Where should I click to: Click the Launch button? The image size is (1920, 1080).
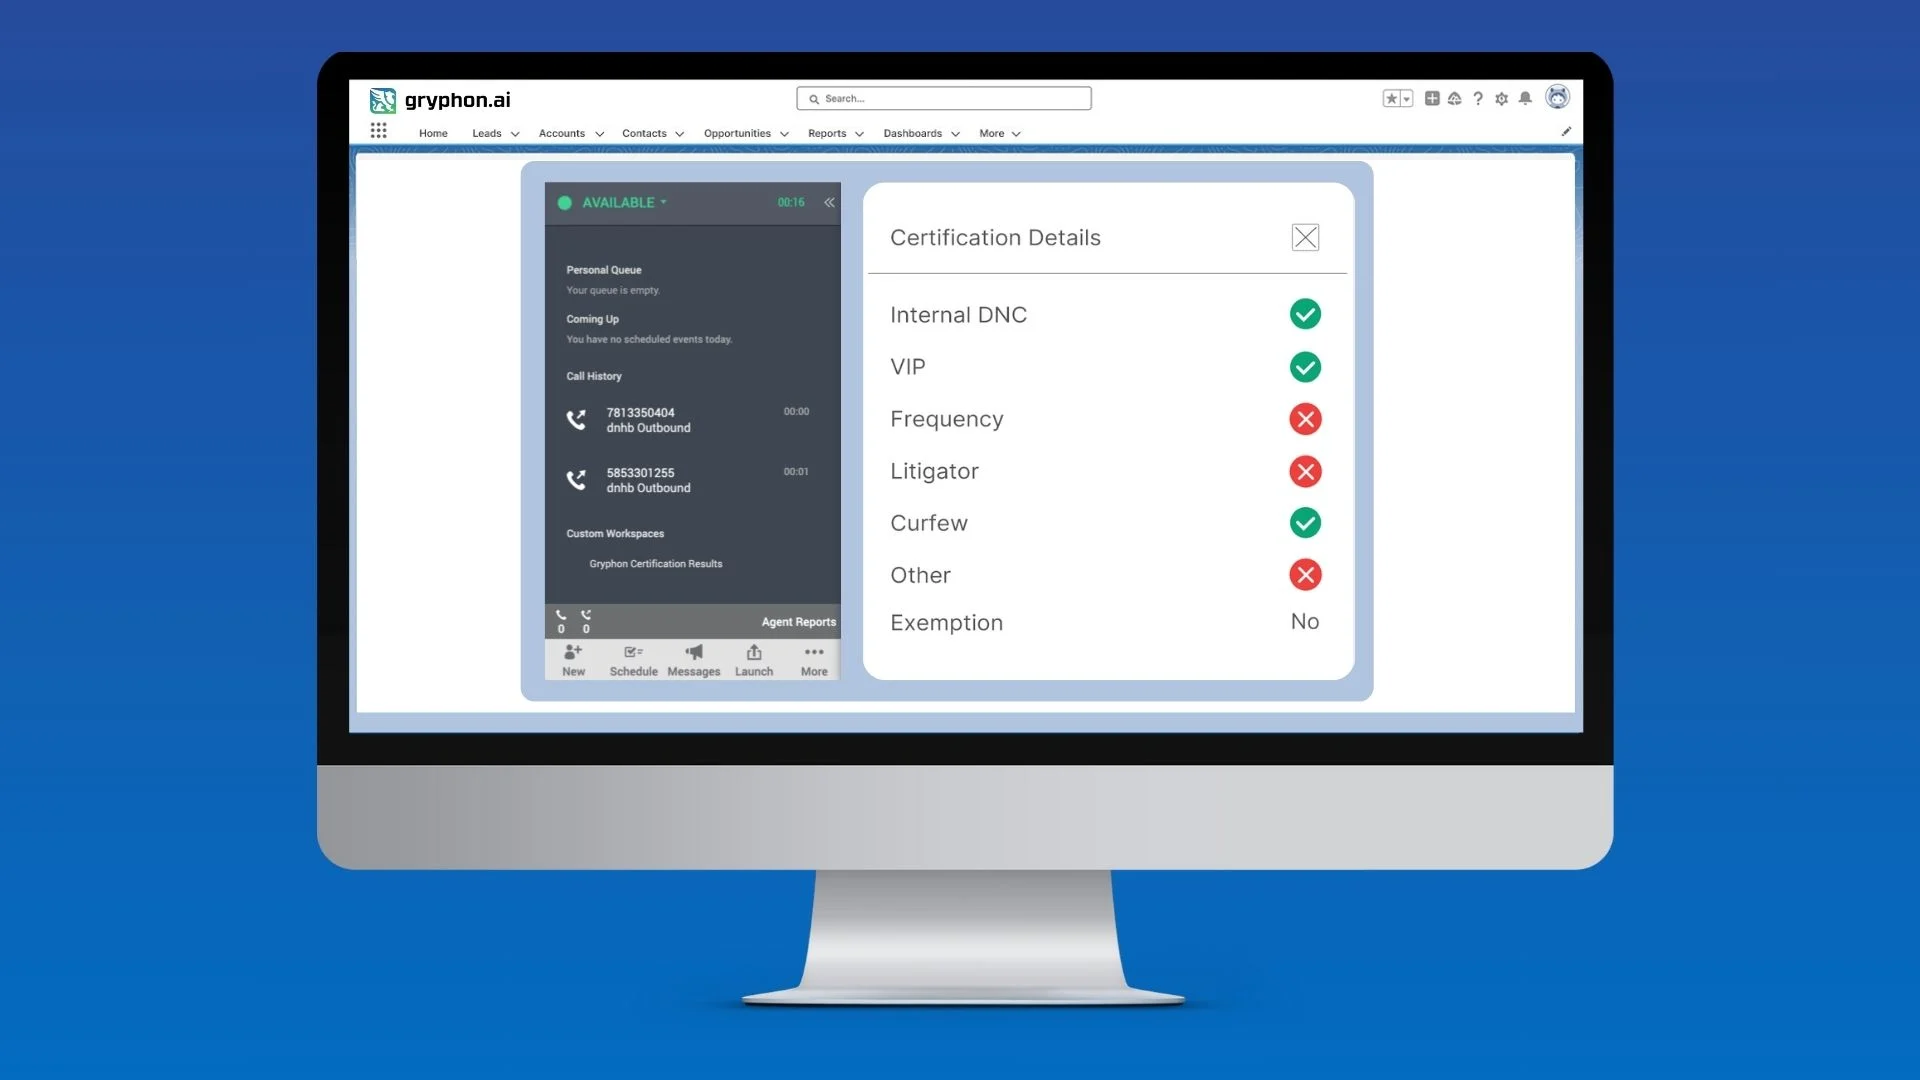(754, 660)
